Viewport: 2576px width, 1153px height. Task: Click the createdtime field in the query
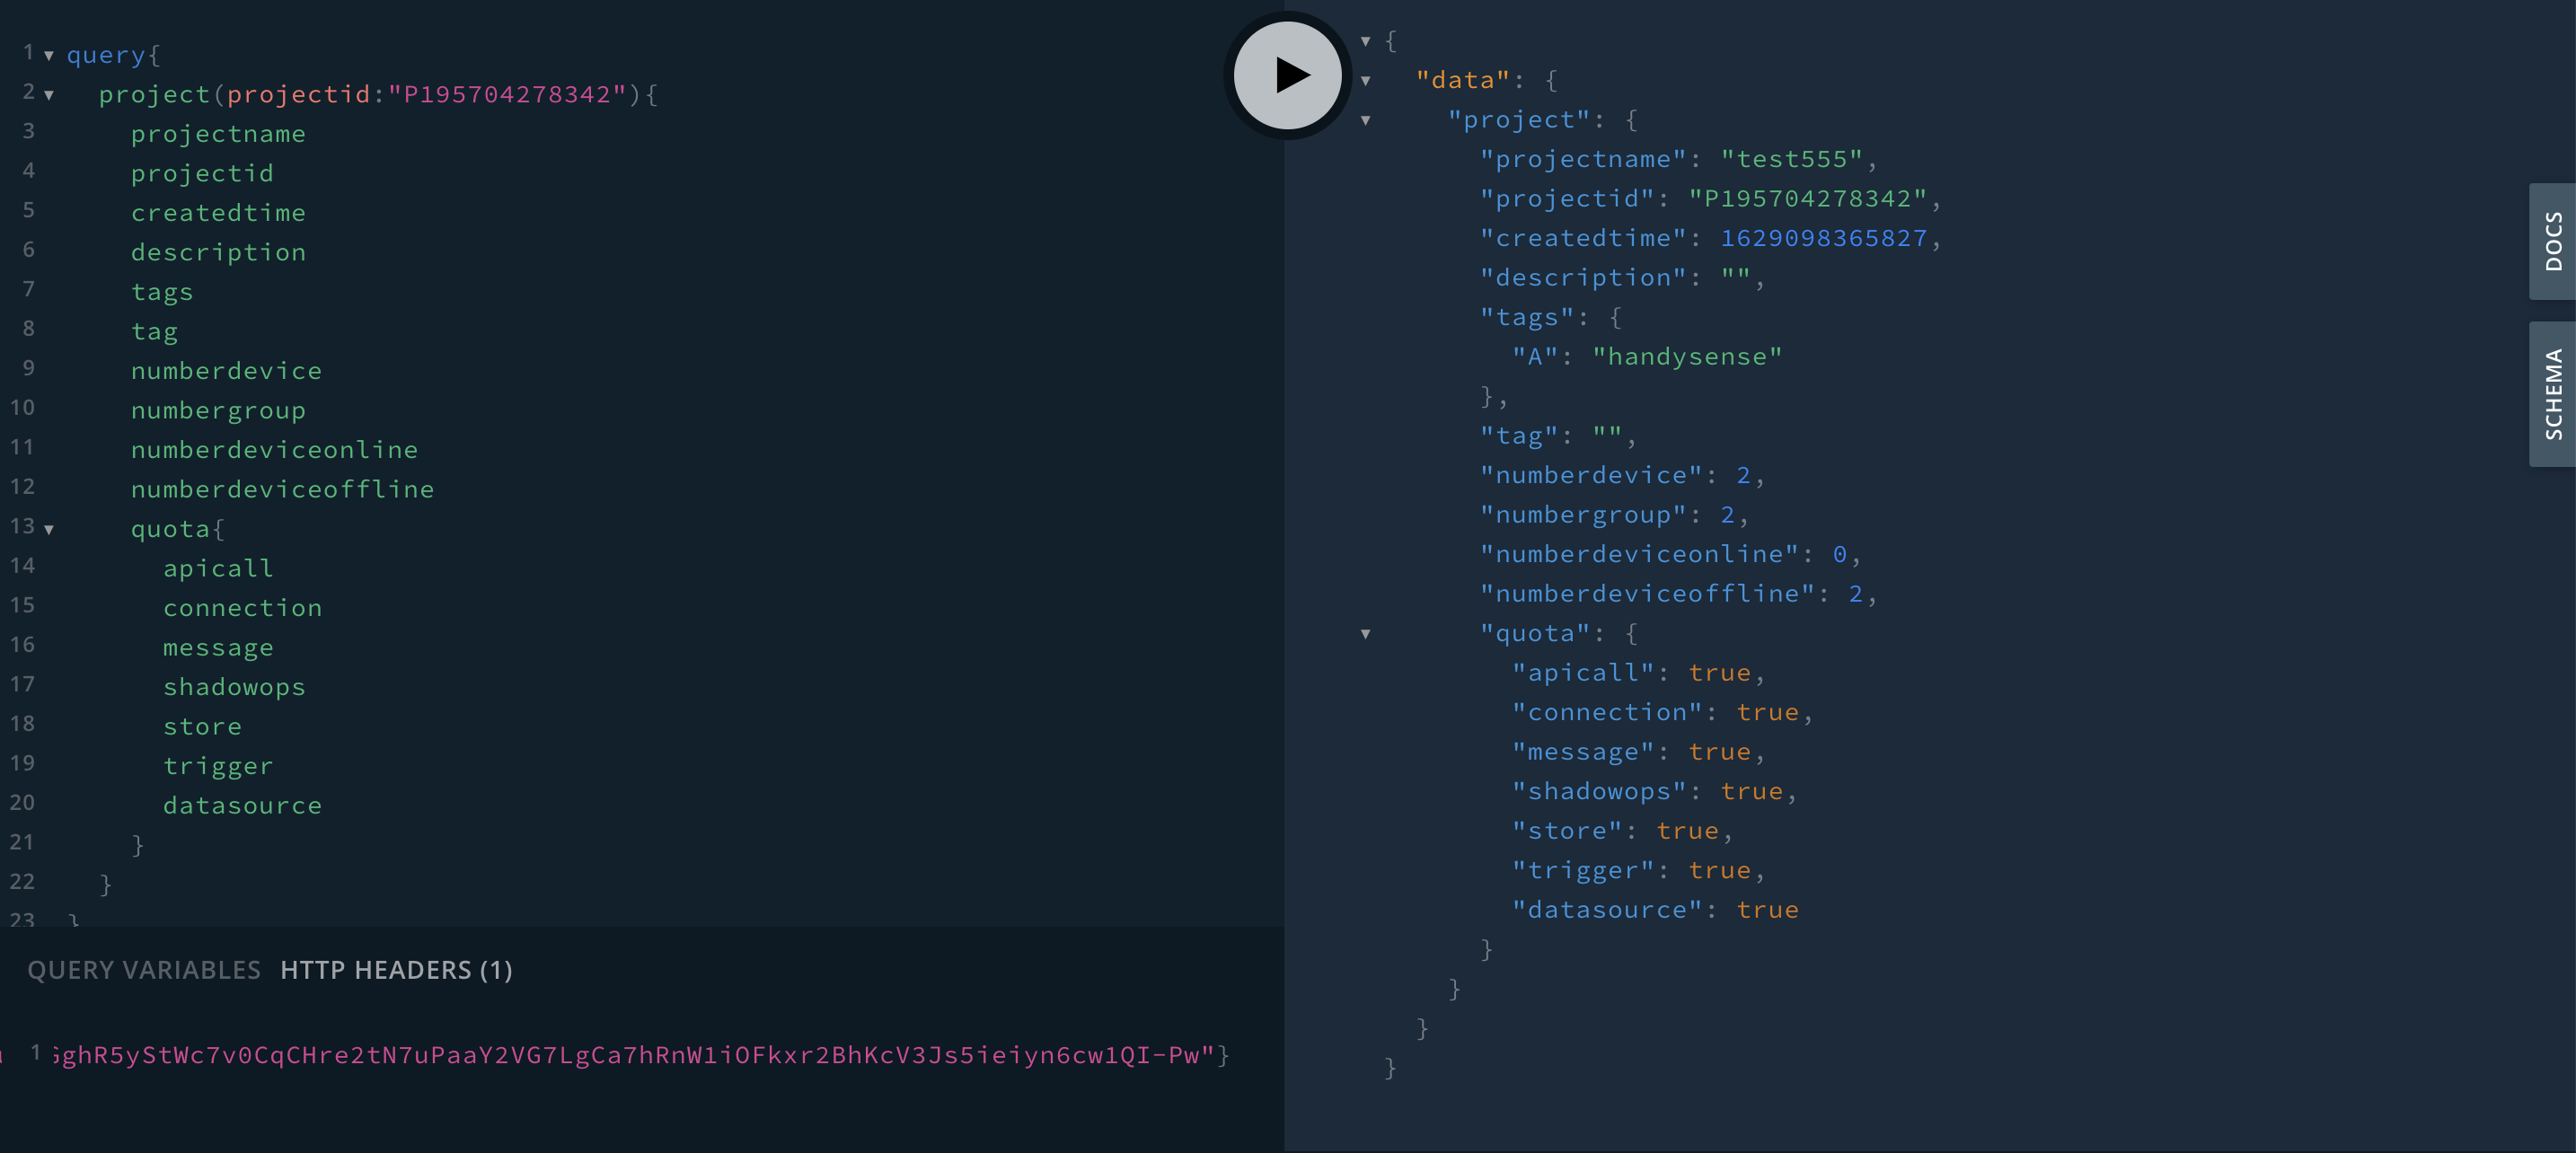point(218,213)
